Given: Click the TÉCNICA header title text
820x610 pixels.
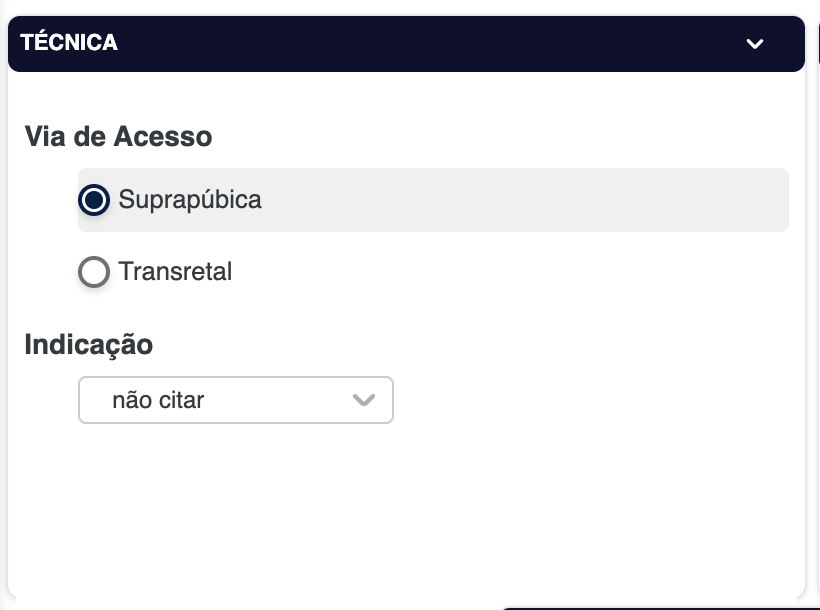Looking at the screenshot, I should coord(69,43).
